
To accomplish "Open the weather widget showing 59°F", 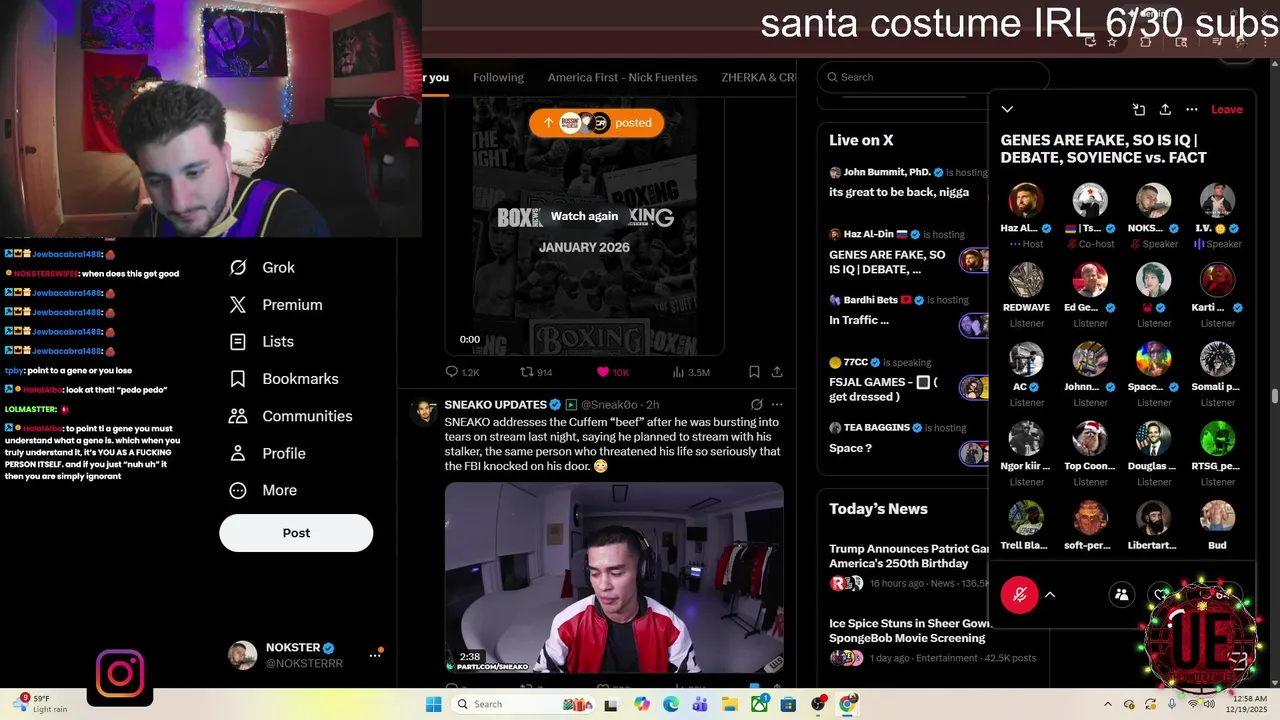I will (42, 704).
